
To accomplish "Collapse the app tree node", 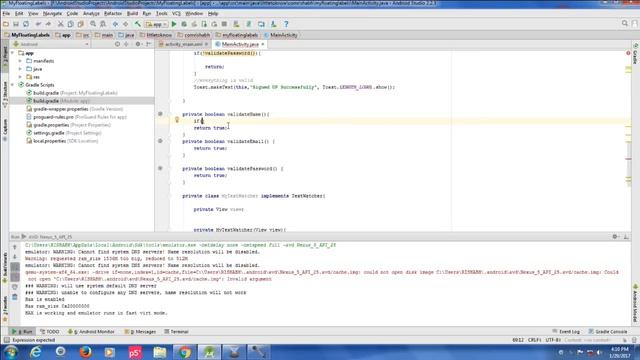I will pyautogui.click(x=13, y=53).
